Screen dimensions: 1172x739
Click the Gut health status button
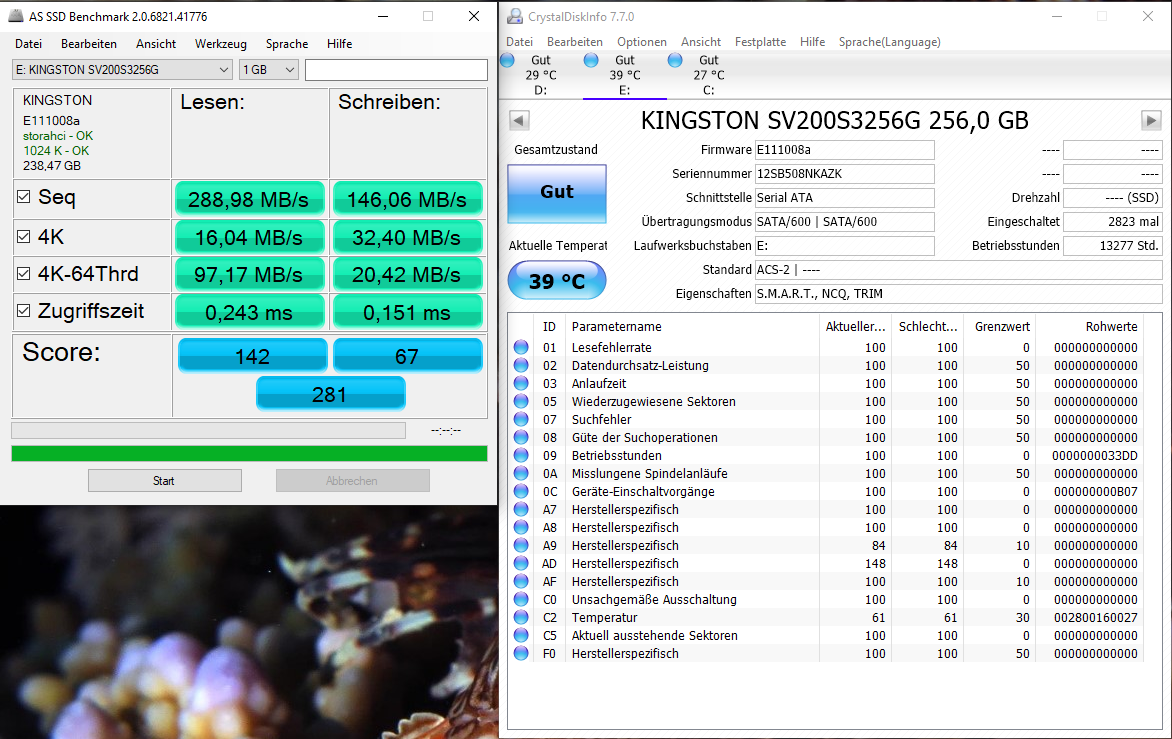point(557,193)
